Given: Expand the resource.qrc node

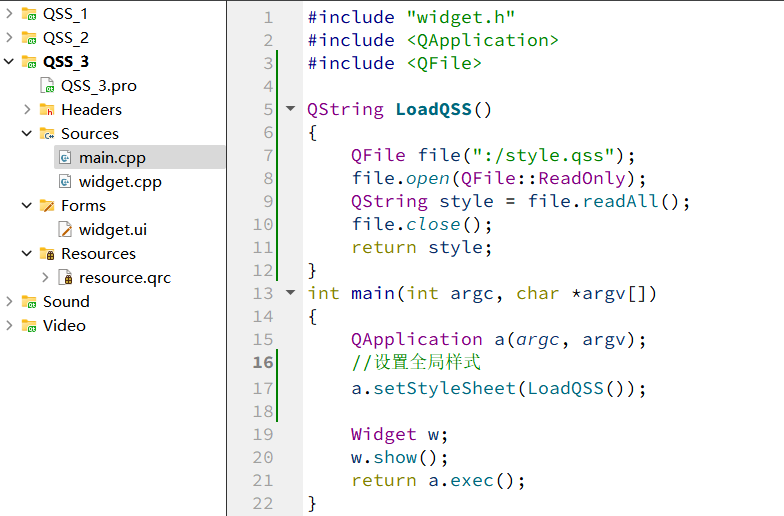Looking at the screenshot, I should [45, 278].
